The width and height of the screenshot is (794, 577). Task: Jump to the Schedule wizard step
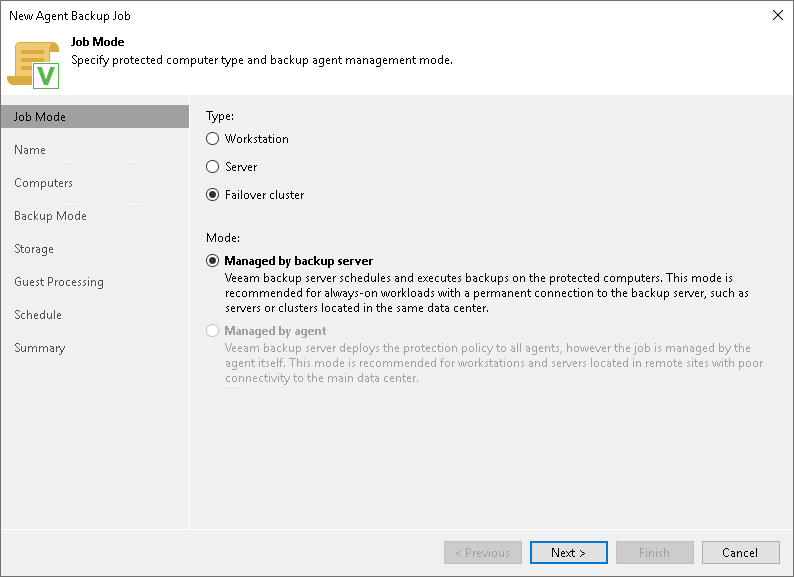(38, 315)
